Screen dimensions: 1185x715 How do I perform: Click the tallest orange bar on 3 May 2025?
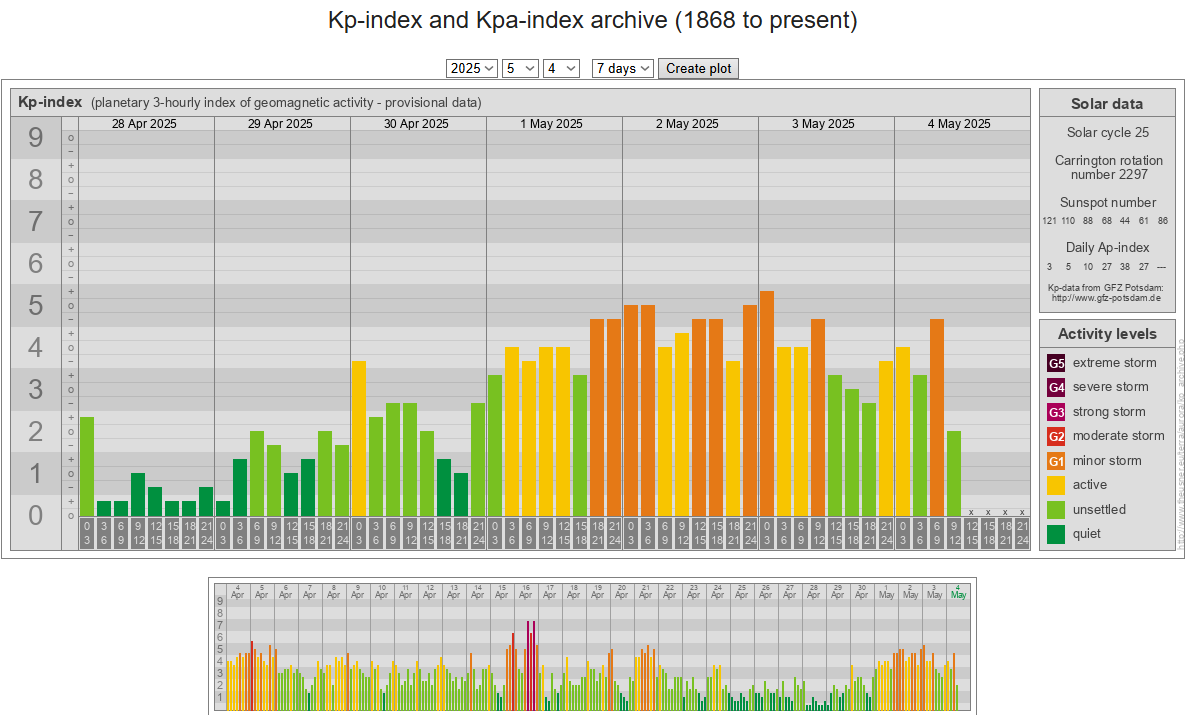(x=767, y=404)
